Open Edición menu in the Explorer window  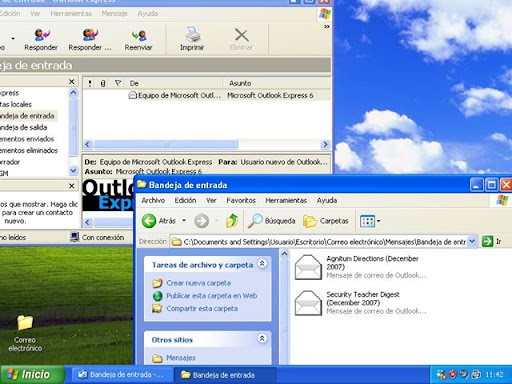click(185, 200)
